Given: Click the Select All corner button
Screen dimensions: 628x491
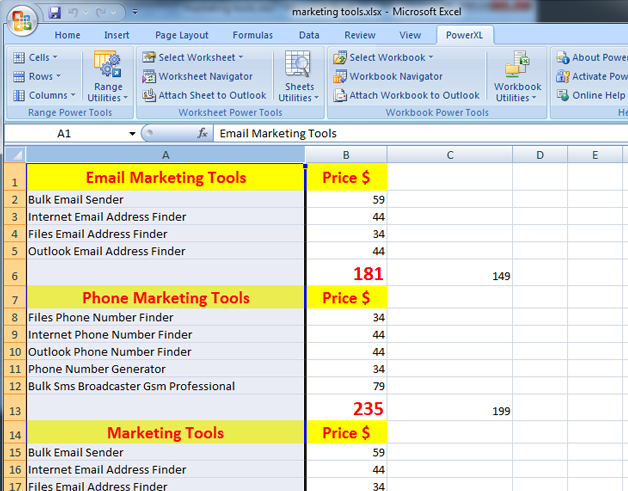Looking at the screenshot, I should tap(15, 155).
